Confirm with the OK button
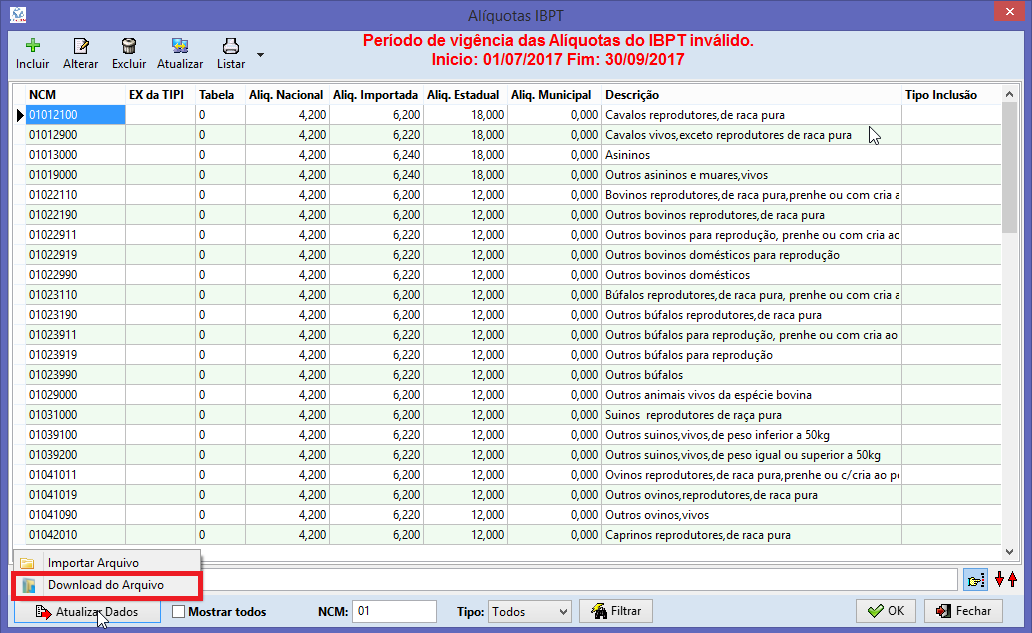 pyautogui.click(x=886, y=611)
